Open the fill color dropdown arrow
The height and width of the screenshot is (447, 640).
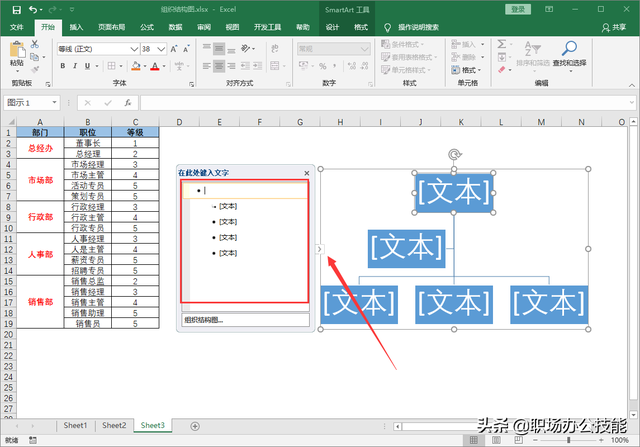pos(145,66)
